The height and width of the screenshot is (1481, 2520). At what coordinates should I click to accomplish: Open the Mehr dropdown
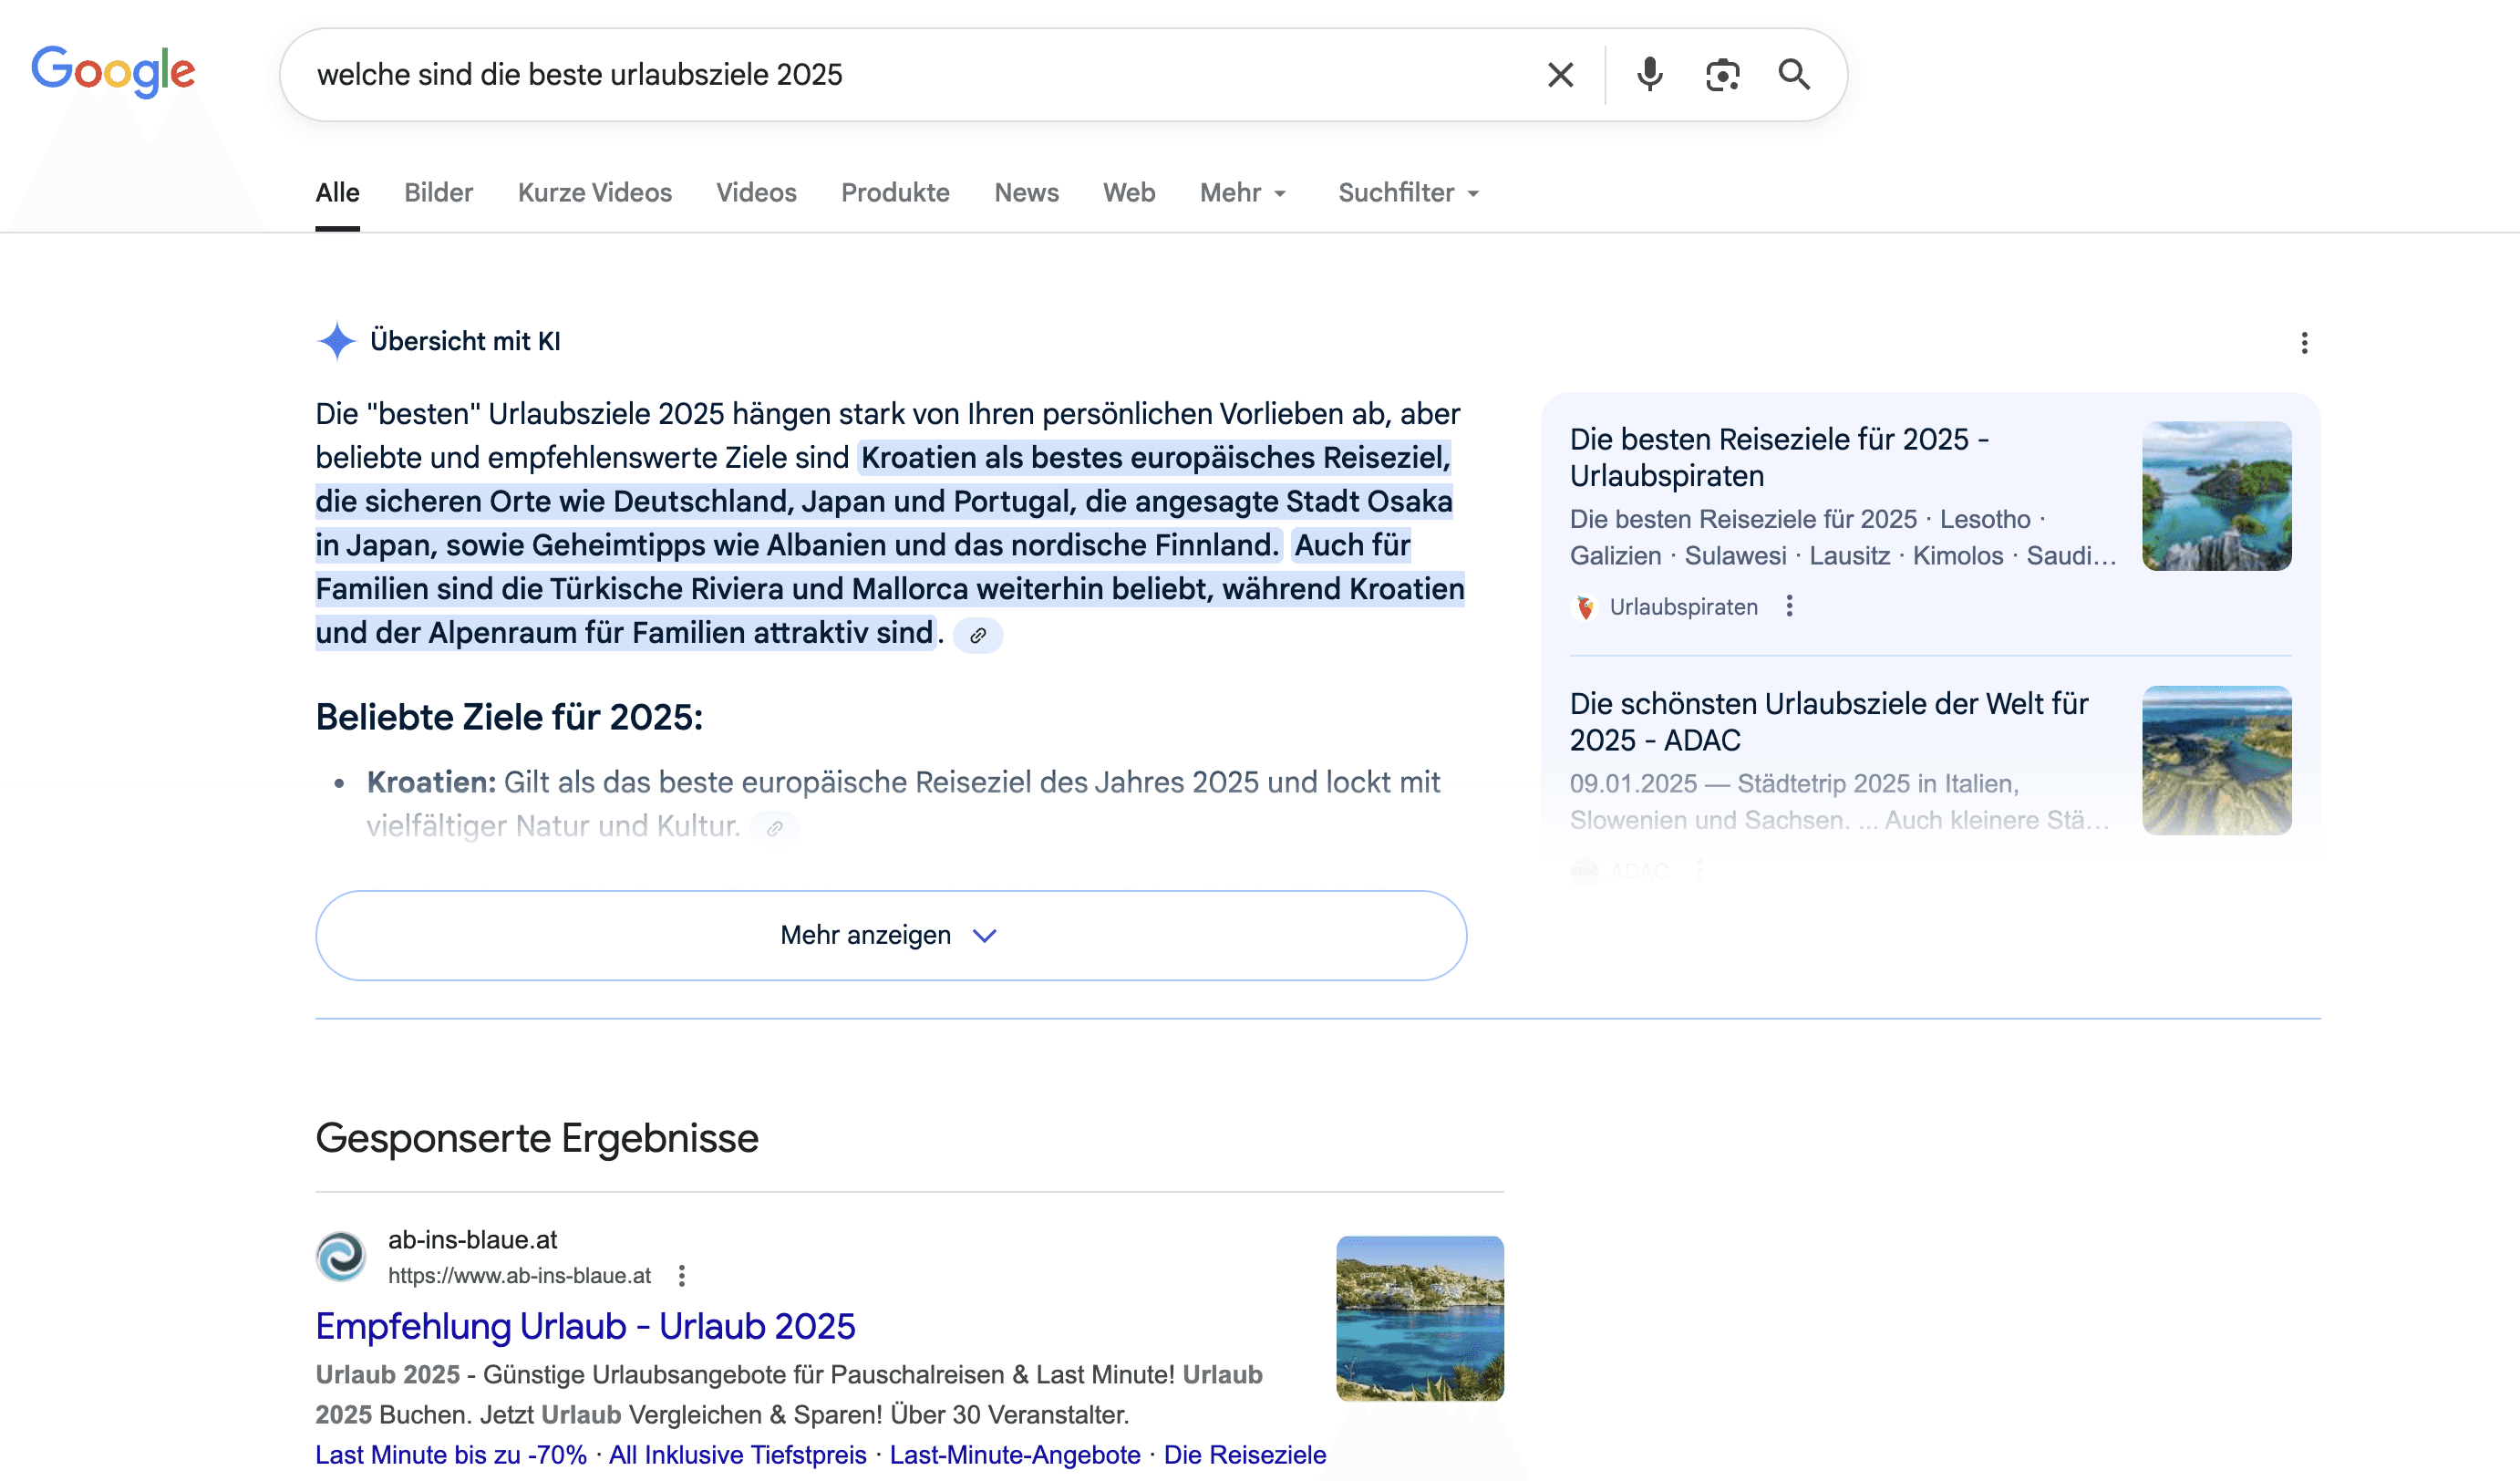[1242, 193]
